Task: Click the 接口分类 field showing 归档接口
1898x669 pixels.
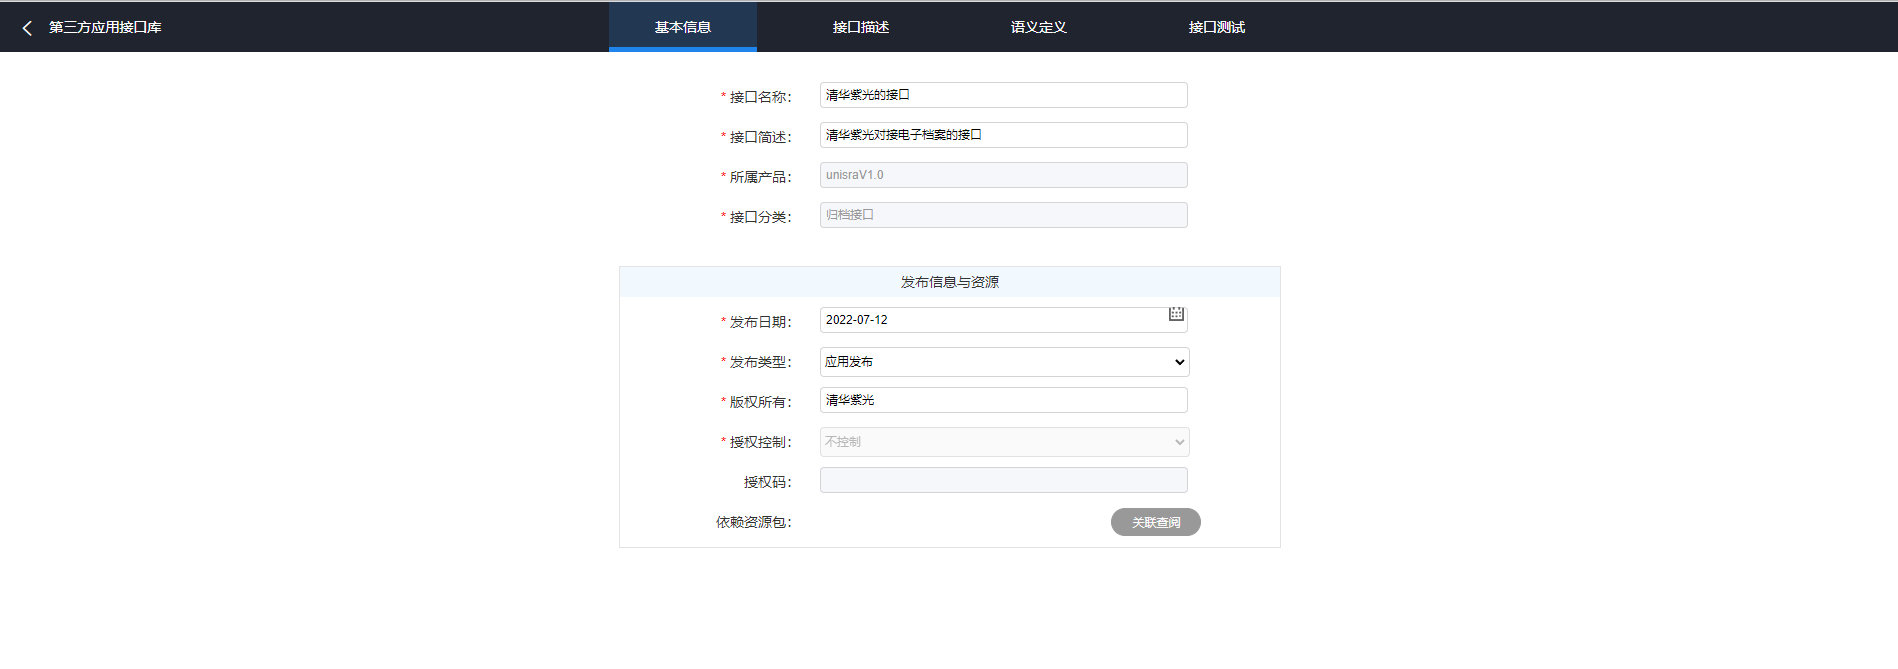Action: (x=1003, y=215)
